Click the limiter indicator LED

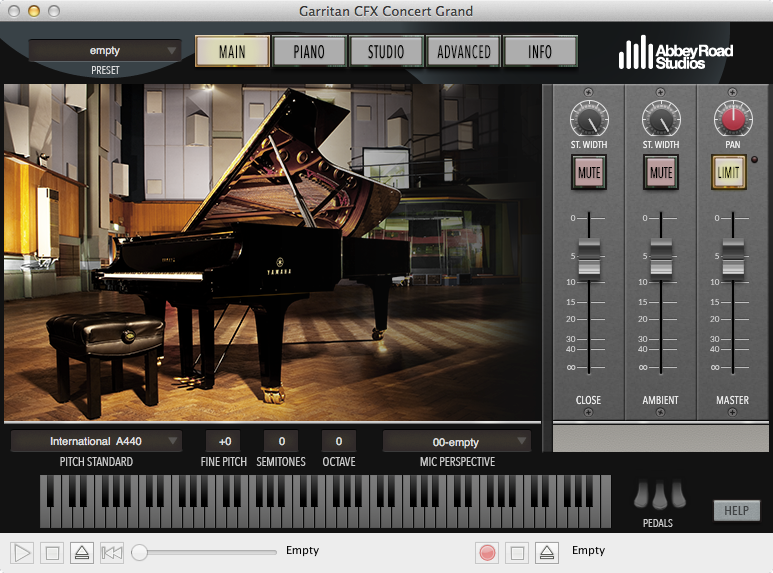[754, 159]
